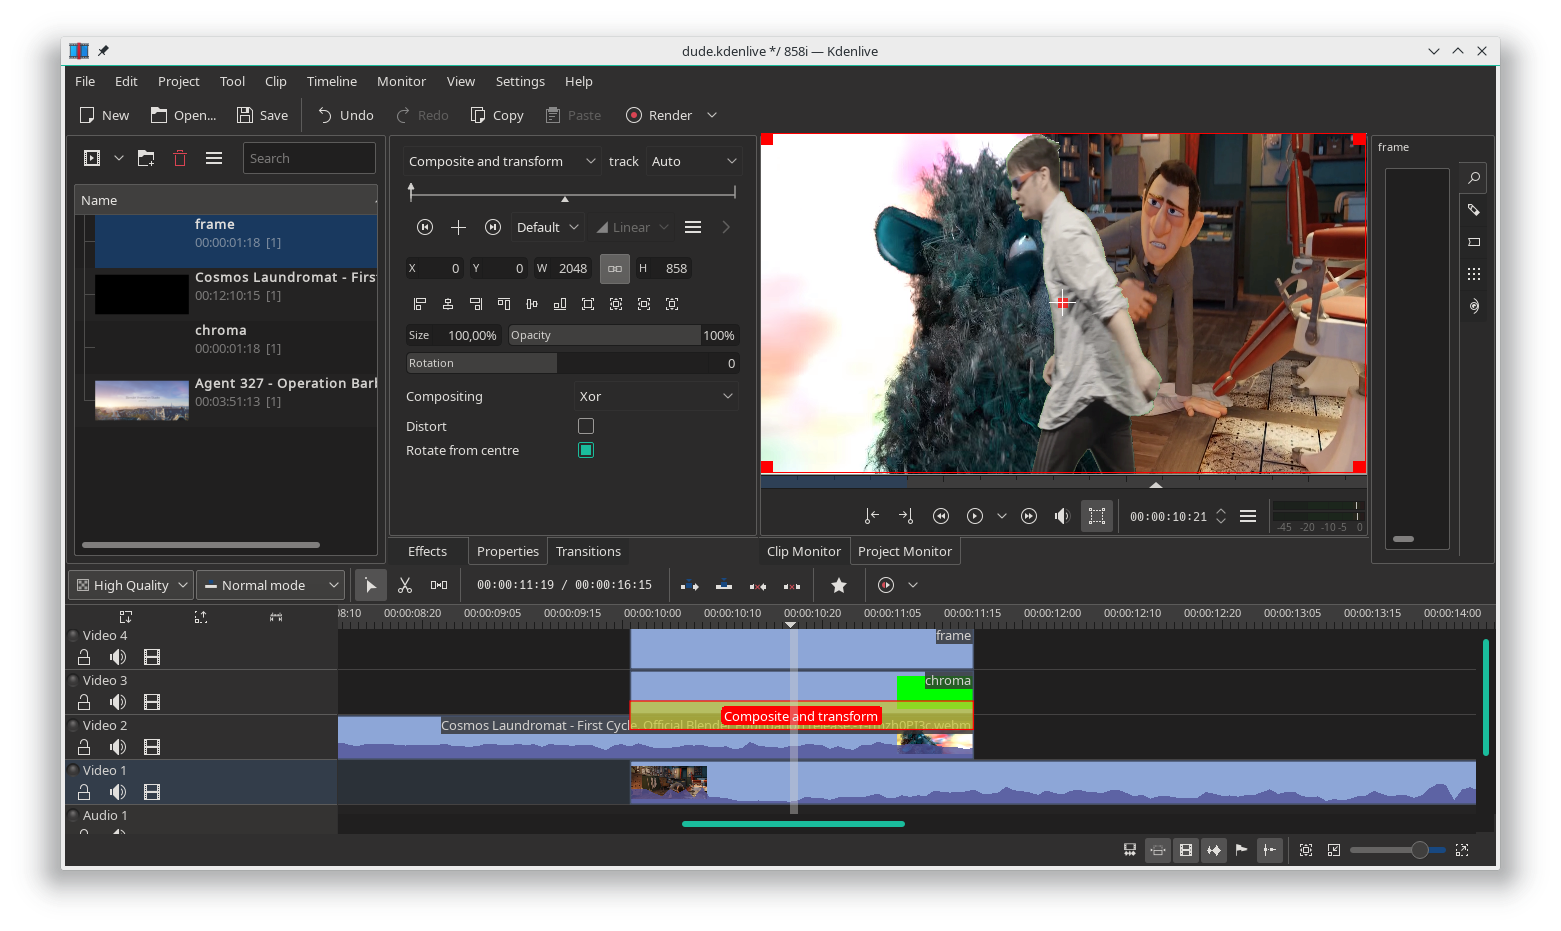
Task: Click the Undo button
Action: point(345,115)
